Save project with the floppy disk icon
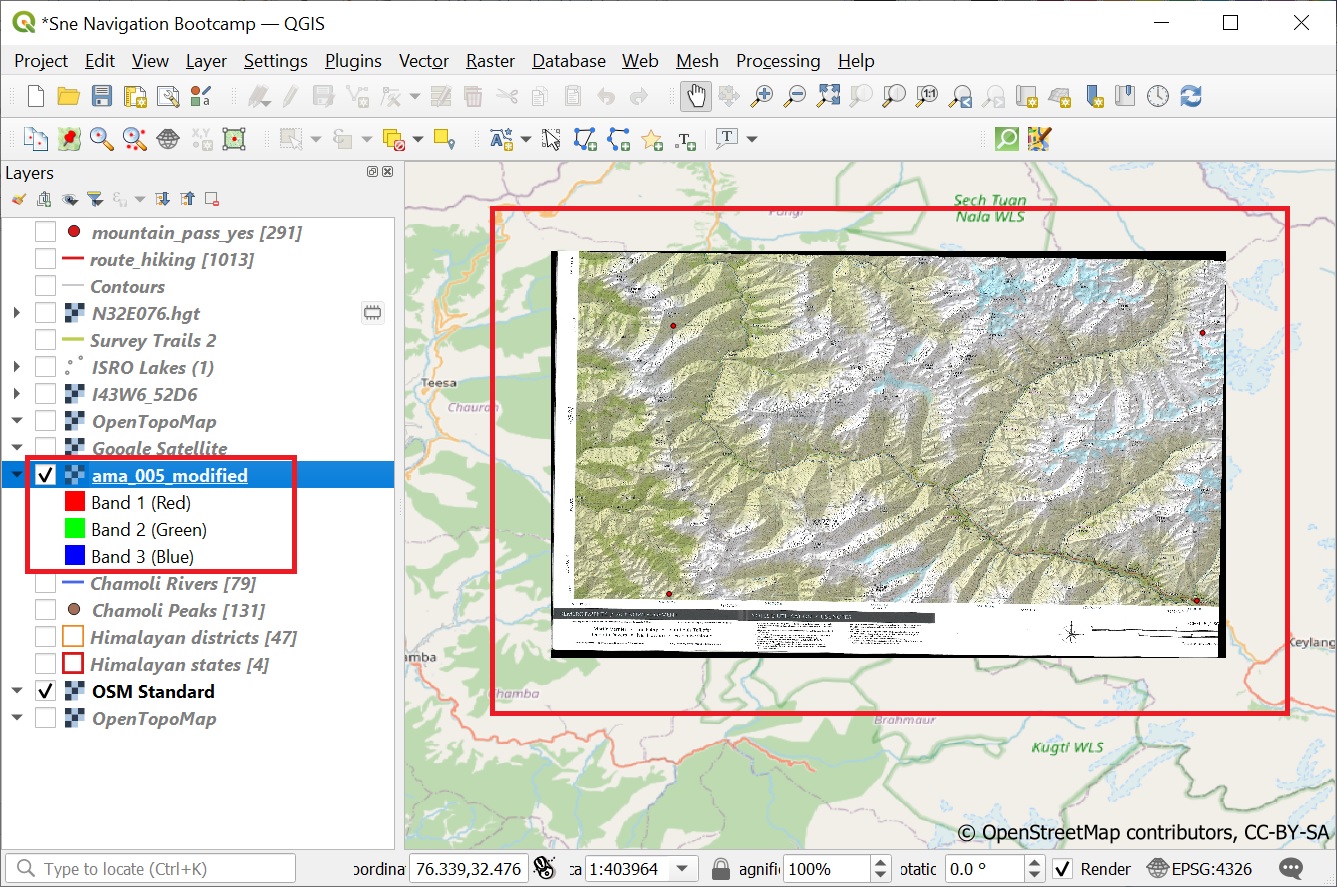Image resolution: width=1337 pixels, height=887 pixels. coord(102,96)
